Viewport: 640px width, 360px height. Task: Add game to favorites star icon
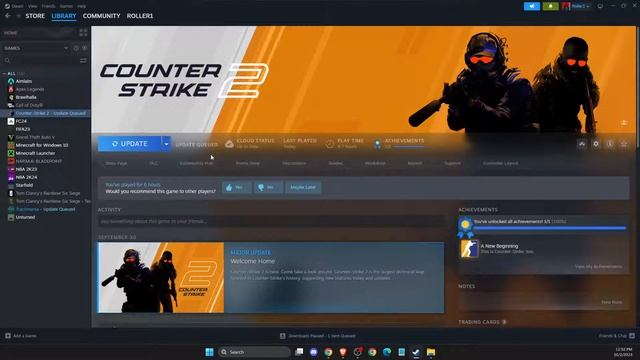(x=624, y=144)
